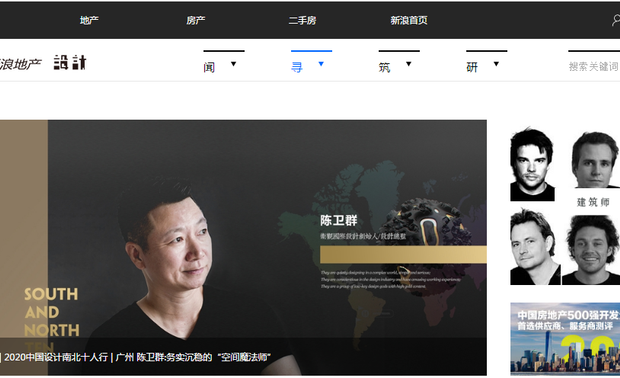The height and width of the screenshot is (378, 620).
Task: Click the 陈卫群 name on the banner
Action: point(339,220)
